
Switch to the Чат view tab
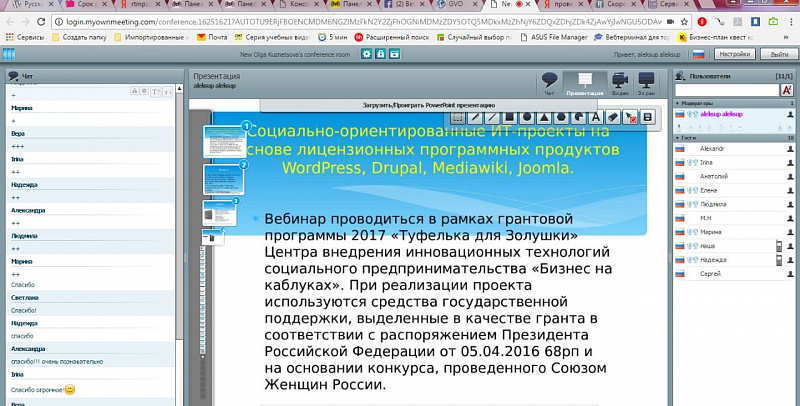pyautogui.click(x=549, y=84)
